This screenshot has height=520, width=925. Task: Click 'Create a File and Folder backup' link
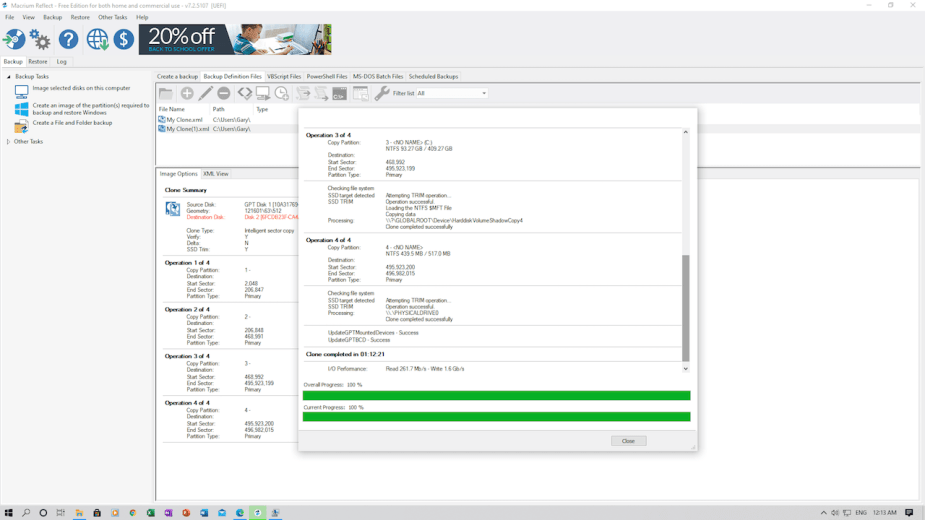[x=72, y=123]
